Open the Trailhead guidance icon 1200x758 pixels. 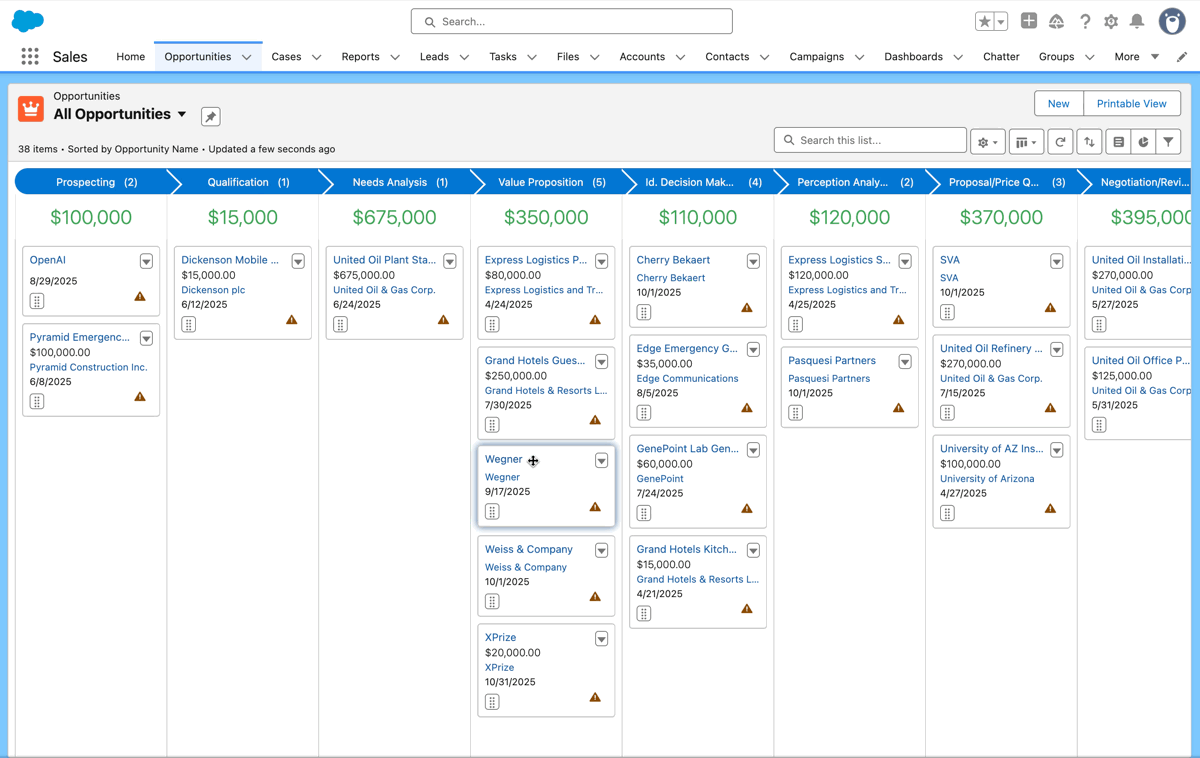1056,21
